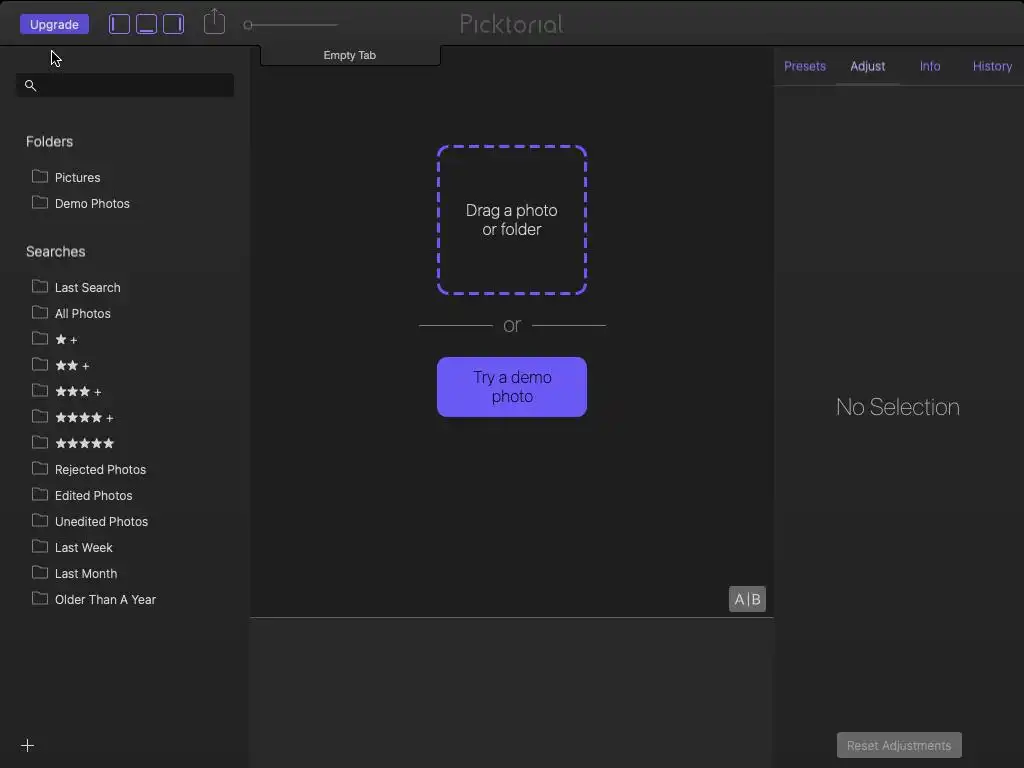Click the folder icon beside Last Search
Image resolution: width=1024 pixels, height=768 pixels.
[40, 287]
